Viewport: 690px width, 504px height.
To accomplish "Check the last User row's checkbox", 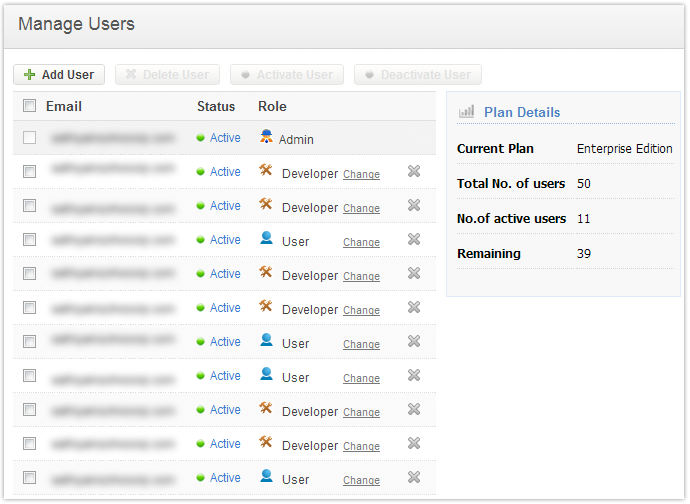I will 29,477.
